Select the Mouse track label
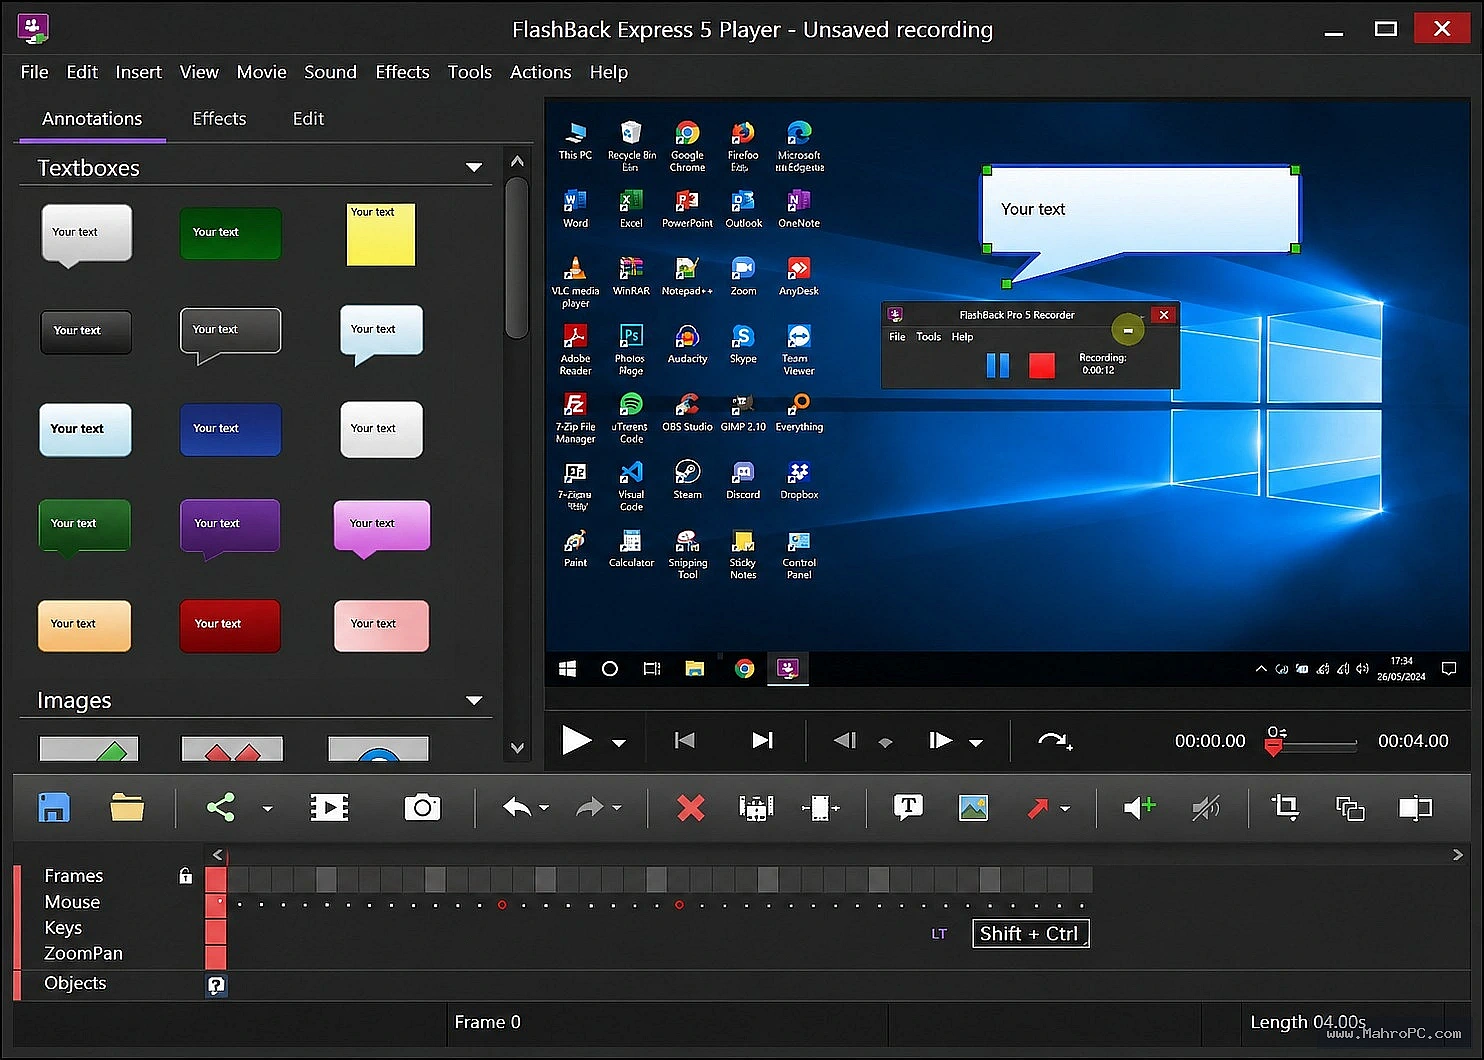The width and height of the screenshot is (1484, 1060). pyautogui.click(x=72, y=902)
